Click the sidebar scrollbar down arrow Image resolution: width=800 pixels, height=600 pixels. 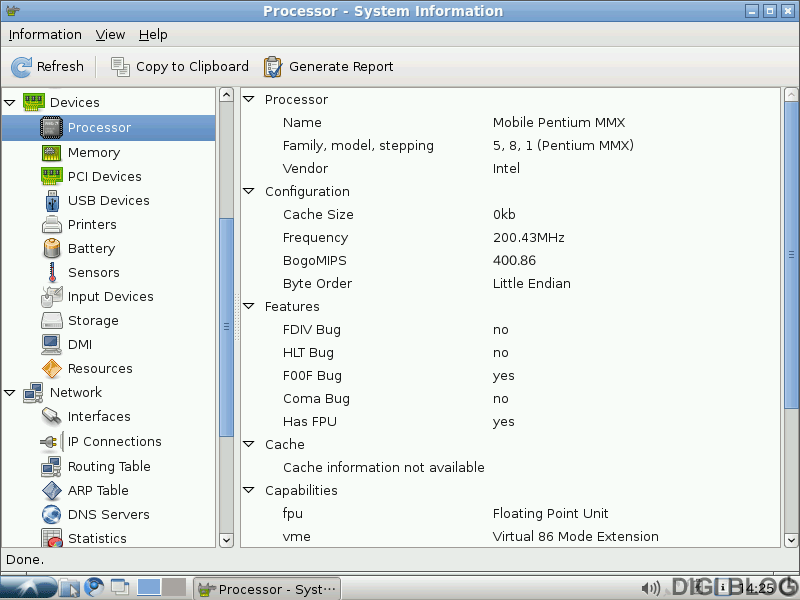pos(227,540)
